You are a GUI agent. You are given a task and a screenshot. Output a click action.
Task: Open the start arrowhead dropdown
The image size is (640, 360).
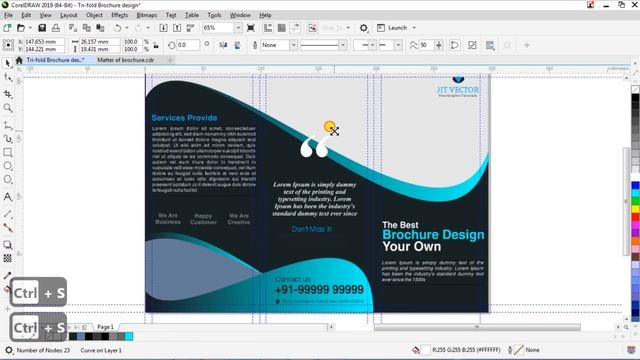(372, 45)
